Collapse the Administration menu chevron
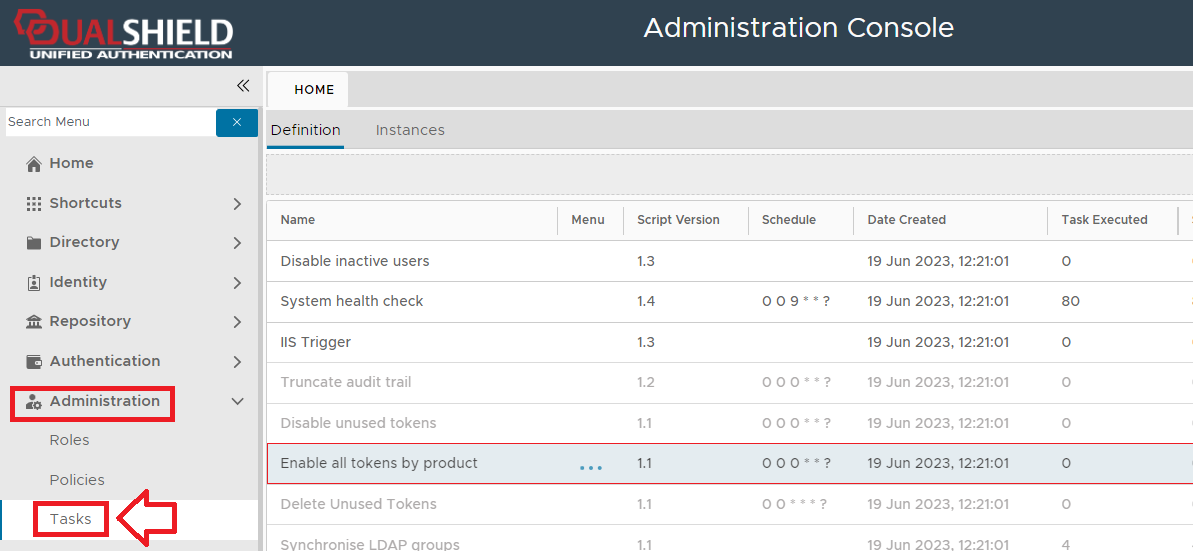The height and width of the screenshot is (551, 1193). [x=237, y=402]
